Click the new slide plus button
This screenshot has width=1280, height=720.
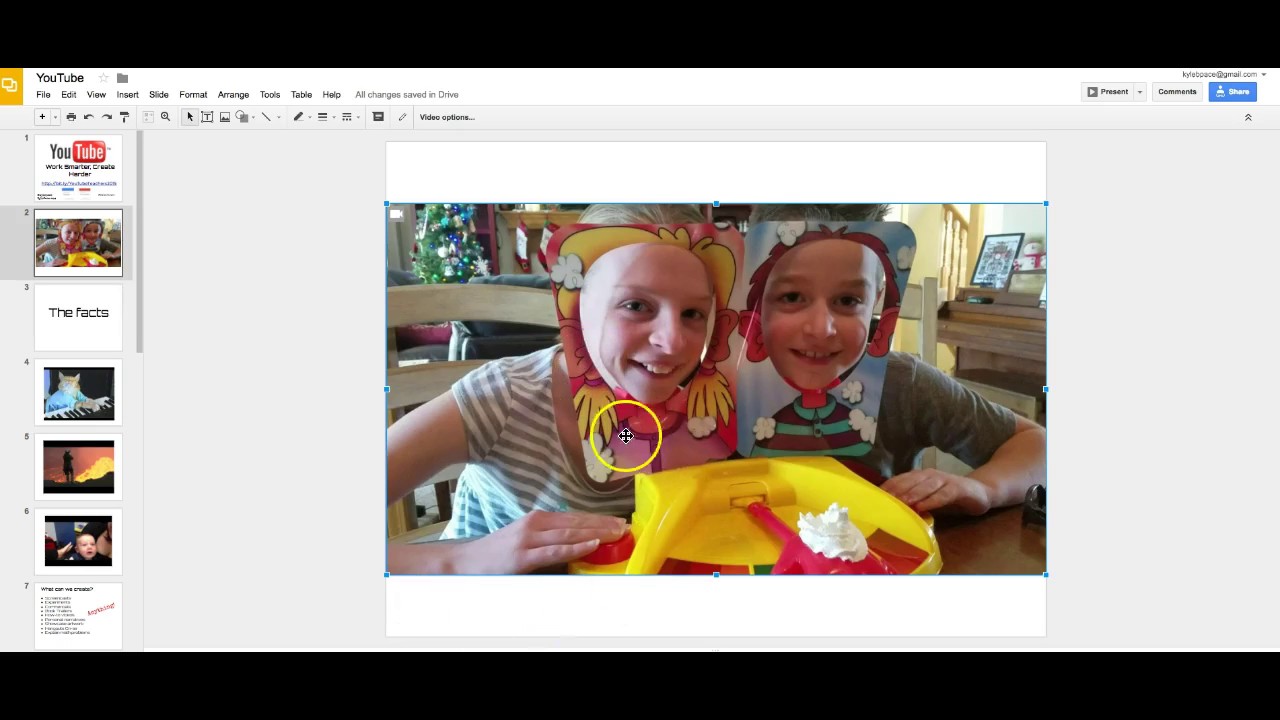click(x=42, y=117)
